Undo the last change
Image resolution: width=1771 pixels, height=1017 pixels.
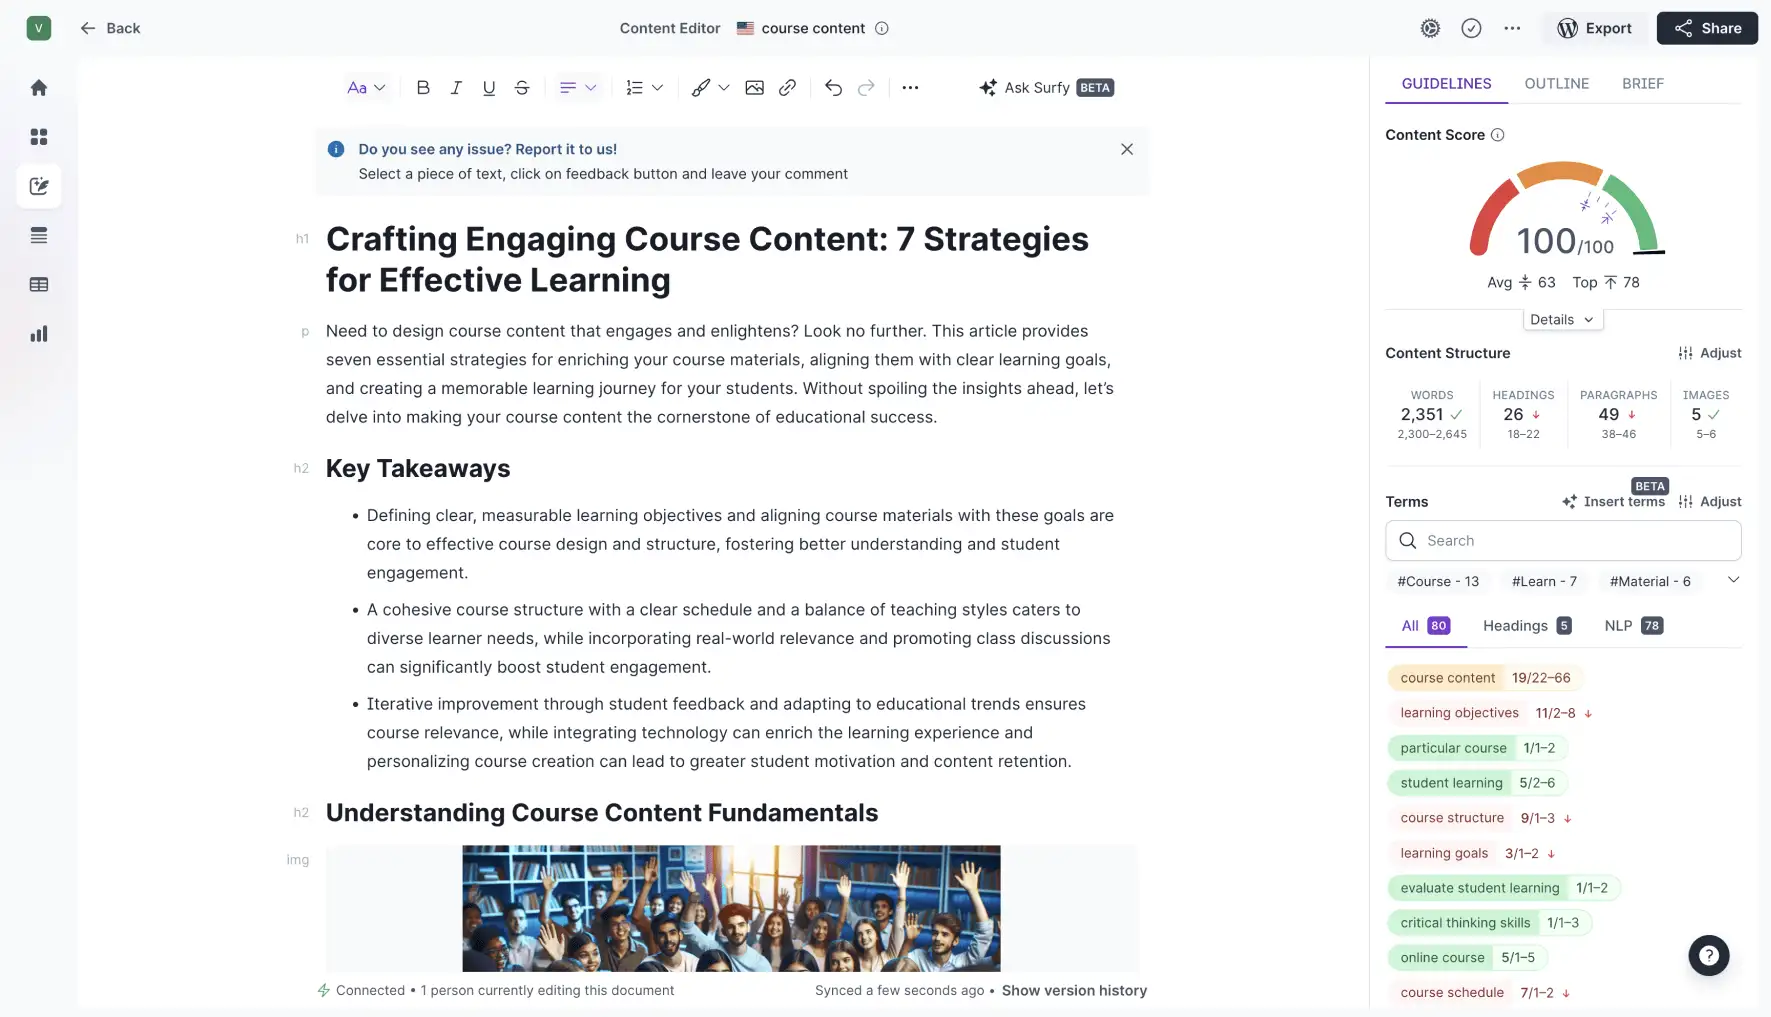[x=833, y=88]
